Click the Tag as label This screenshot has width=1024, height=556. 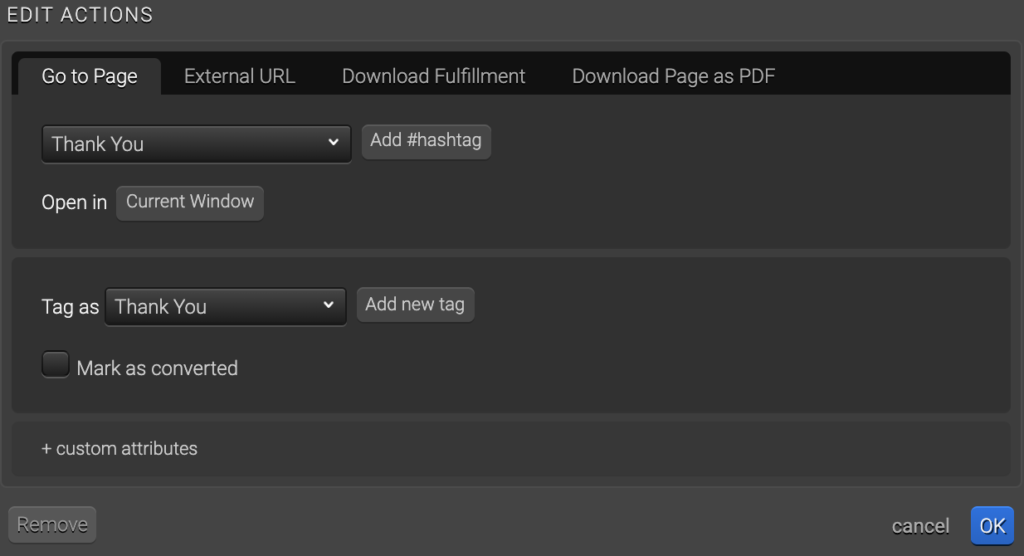[x=70, y=307]
